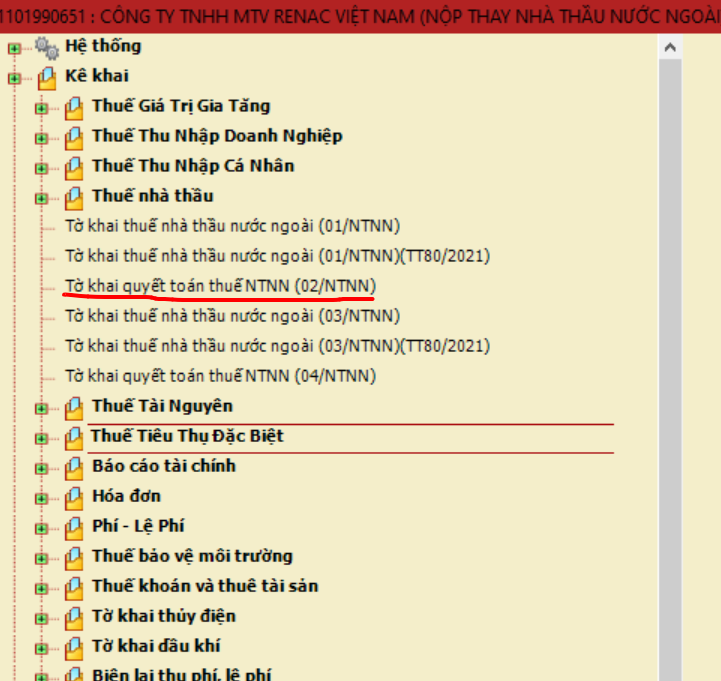Select the Thuế Tiêu Thụ Đặc Biệt item
Viewport: 721px width, 681px height.
[187, 436]
